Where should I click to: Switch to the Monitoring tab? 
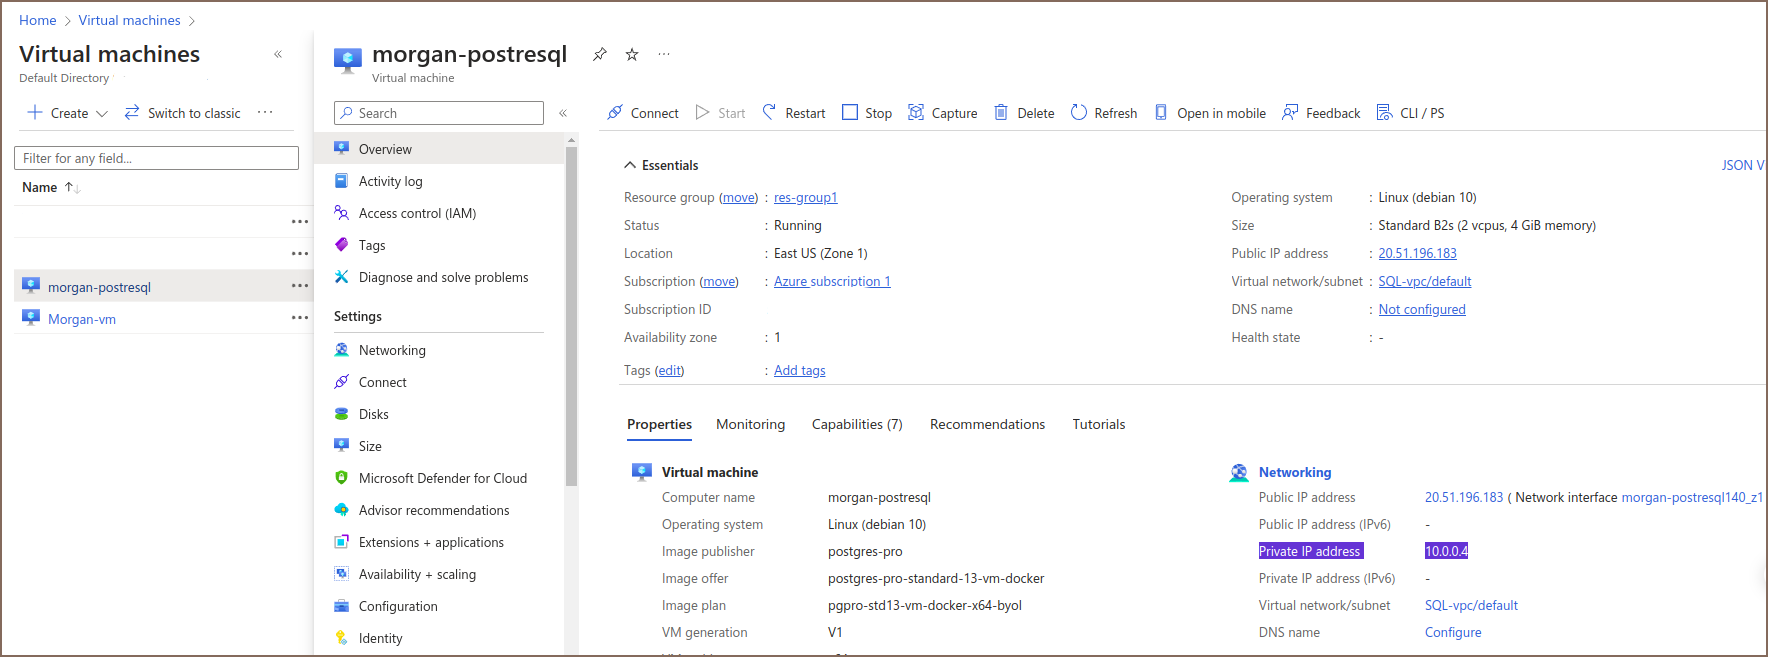pyautogui.click(x=750, y=424)
